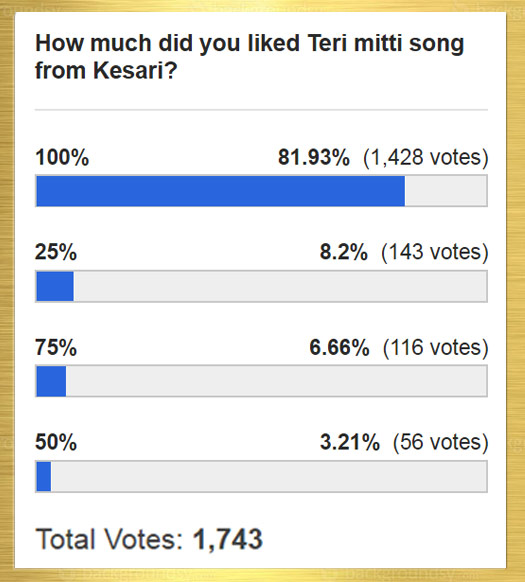Click the 8.2% result percentage text
The width and height of the screenshot is (525, 582).
[x=344, y=252]
